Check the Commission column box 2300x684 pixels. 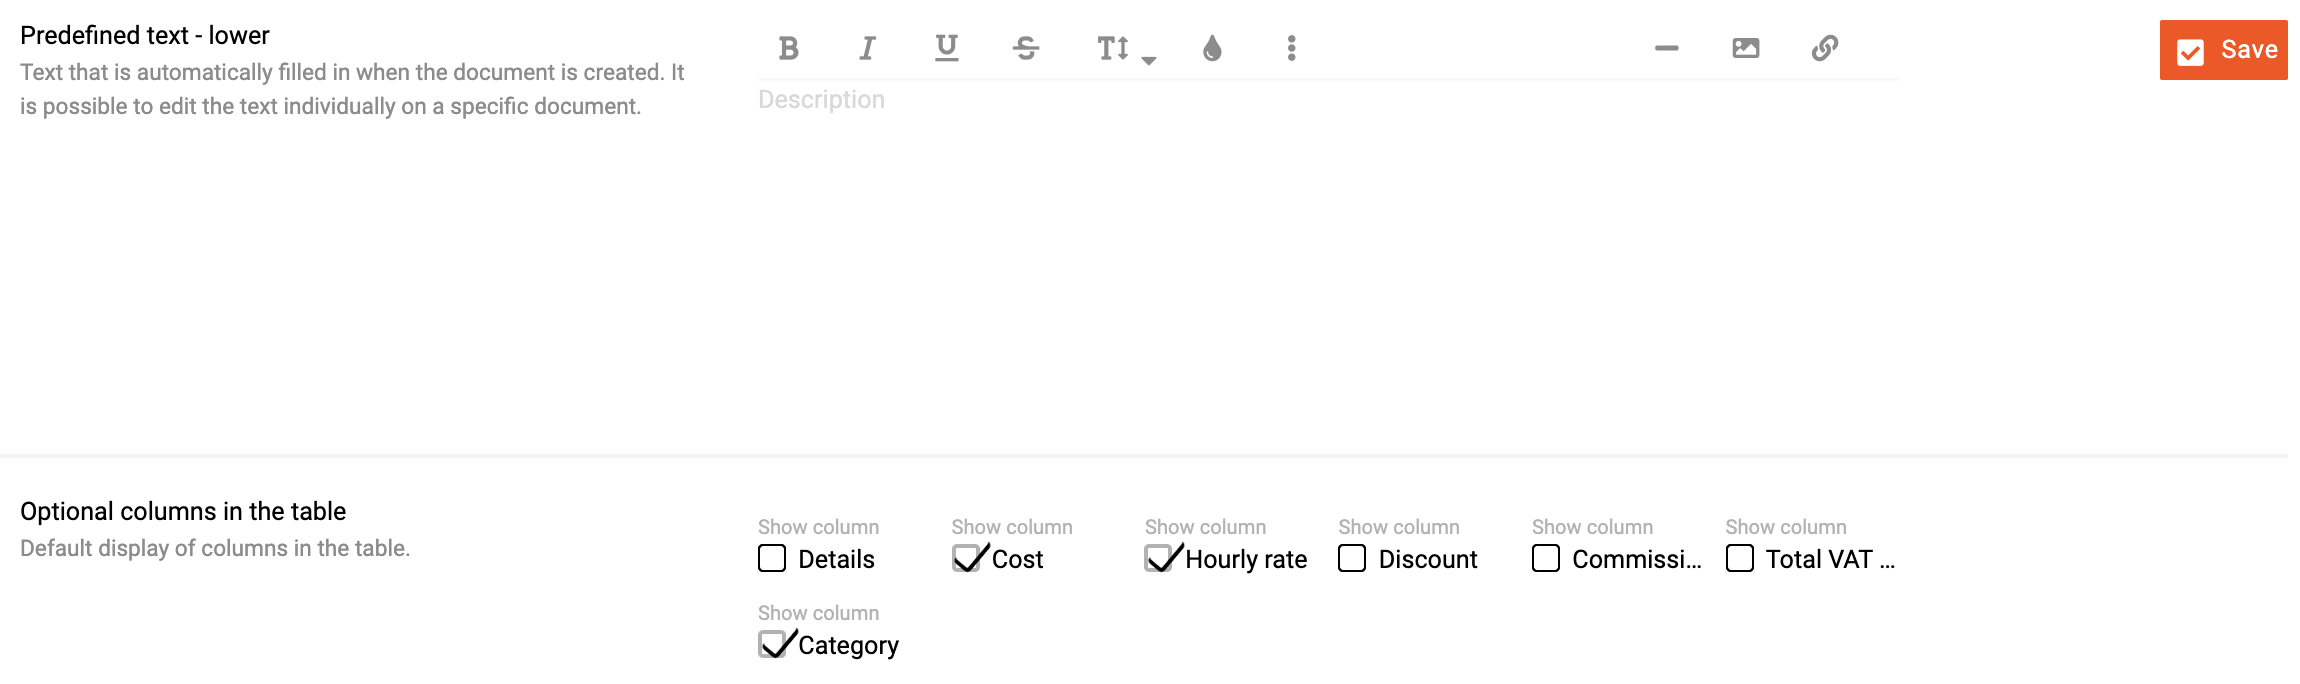1546,558
